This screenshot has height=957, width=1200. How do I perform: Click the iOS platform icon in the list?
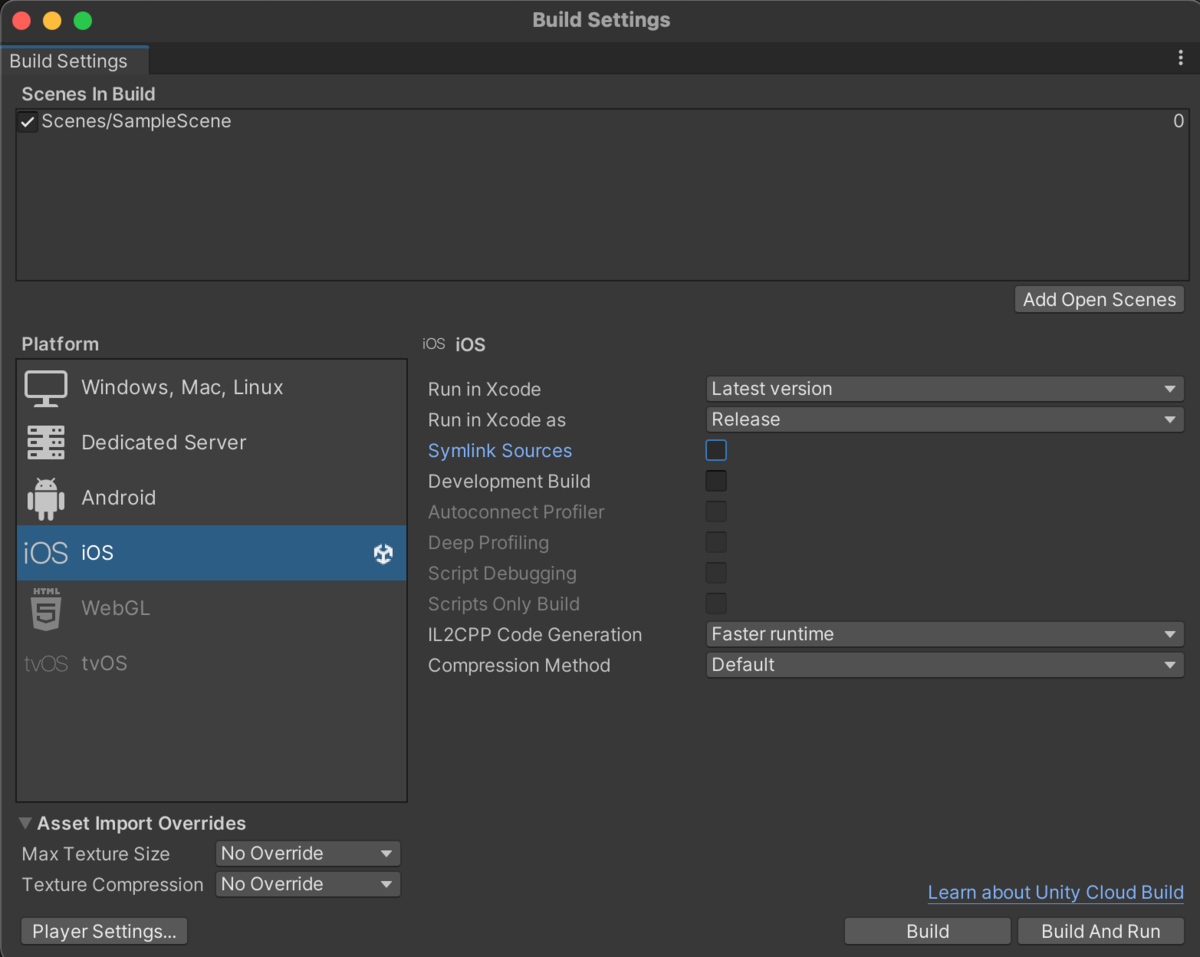pyautogui.click(x=46, y=553)
